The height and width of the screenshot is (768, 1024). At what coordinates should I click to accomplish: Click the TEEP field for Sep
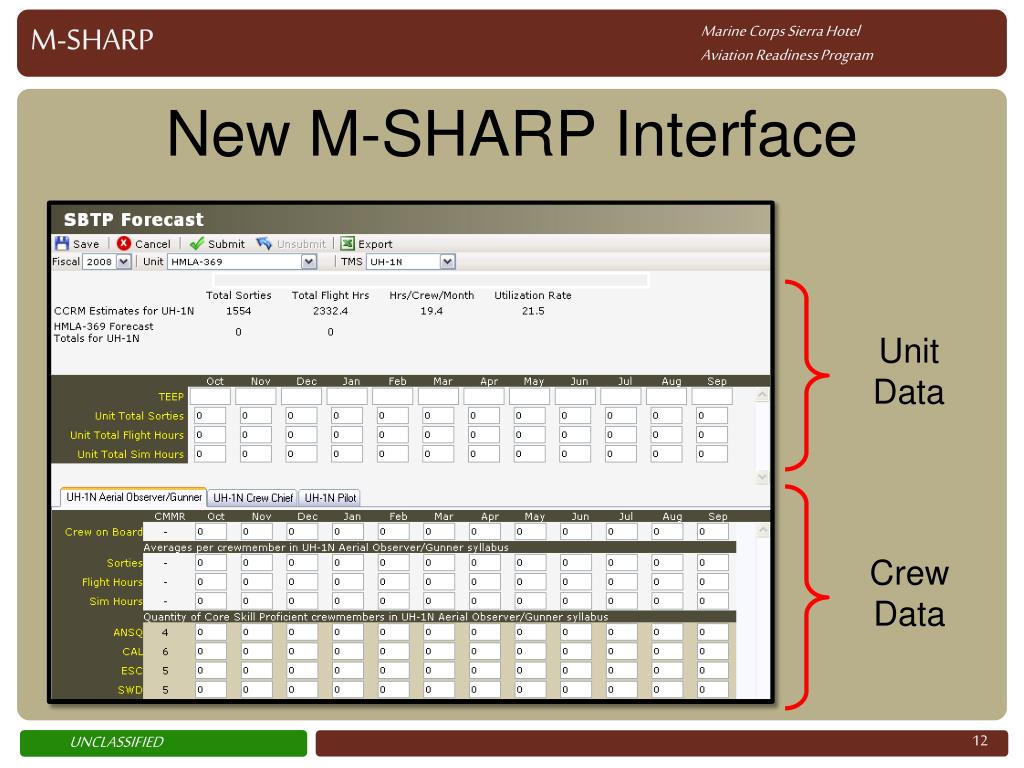712,396
